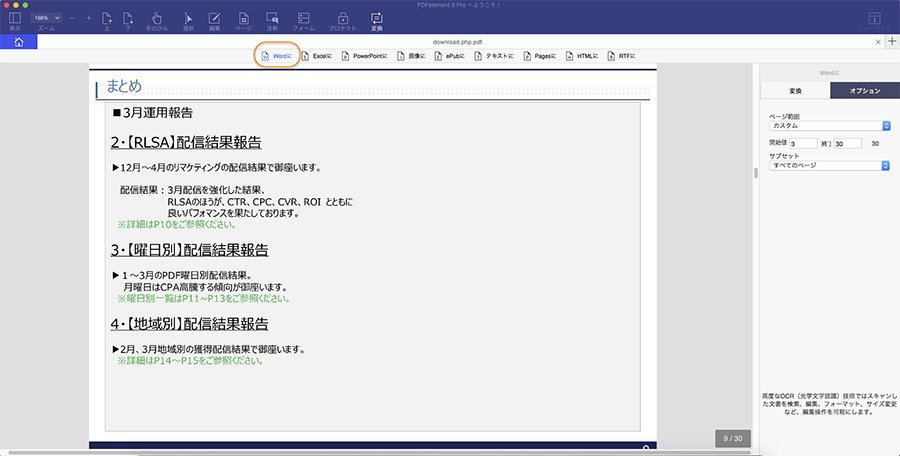Convert to ePub with ePubに
This screenshot has height=456, width=900.
tap(449, 56)
